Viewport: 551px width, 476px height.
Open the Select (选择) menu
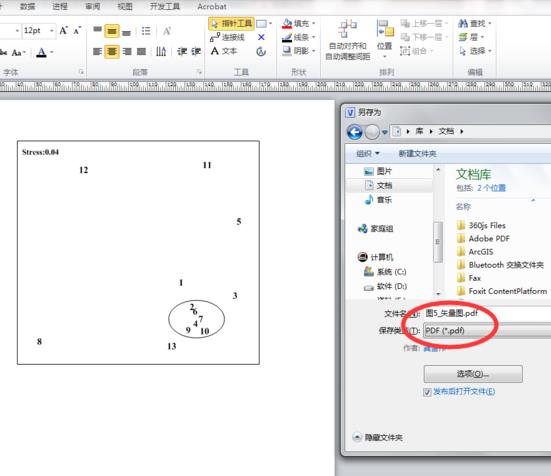pos(475,51)
